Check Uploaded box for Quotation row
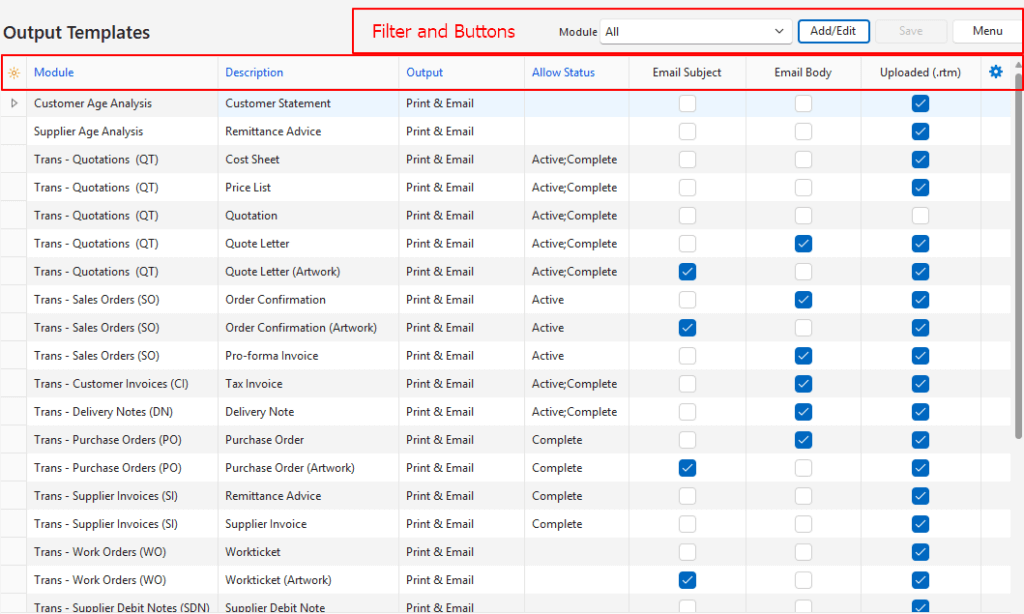This screenshot has width=1024, height=614. [920, 215]
